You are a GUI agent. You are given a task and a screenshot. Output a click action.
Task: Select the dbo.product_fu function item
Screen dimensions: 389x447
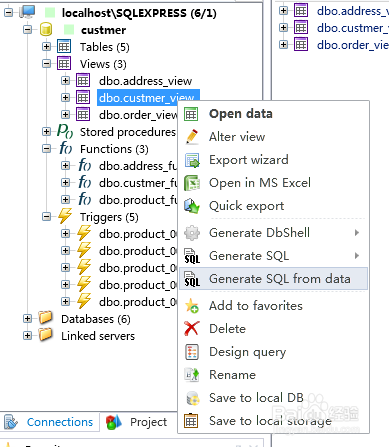[138, 200]
